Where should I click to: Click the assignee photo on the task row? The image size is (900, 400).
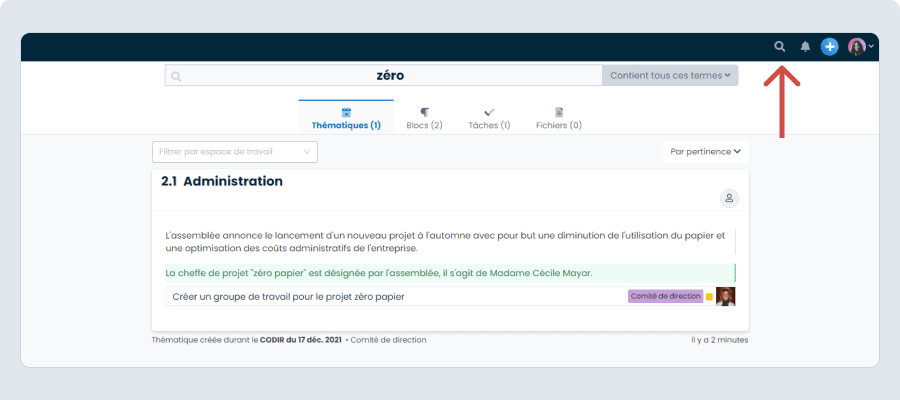726,296
